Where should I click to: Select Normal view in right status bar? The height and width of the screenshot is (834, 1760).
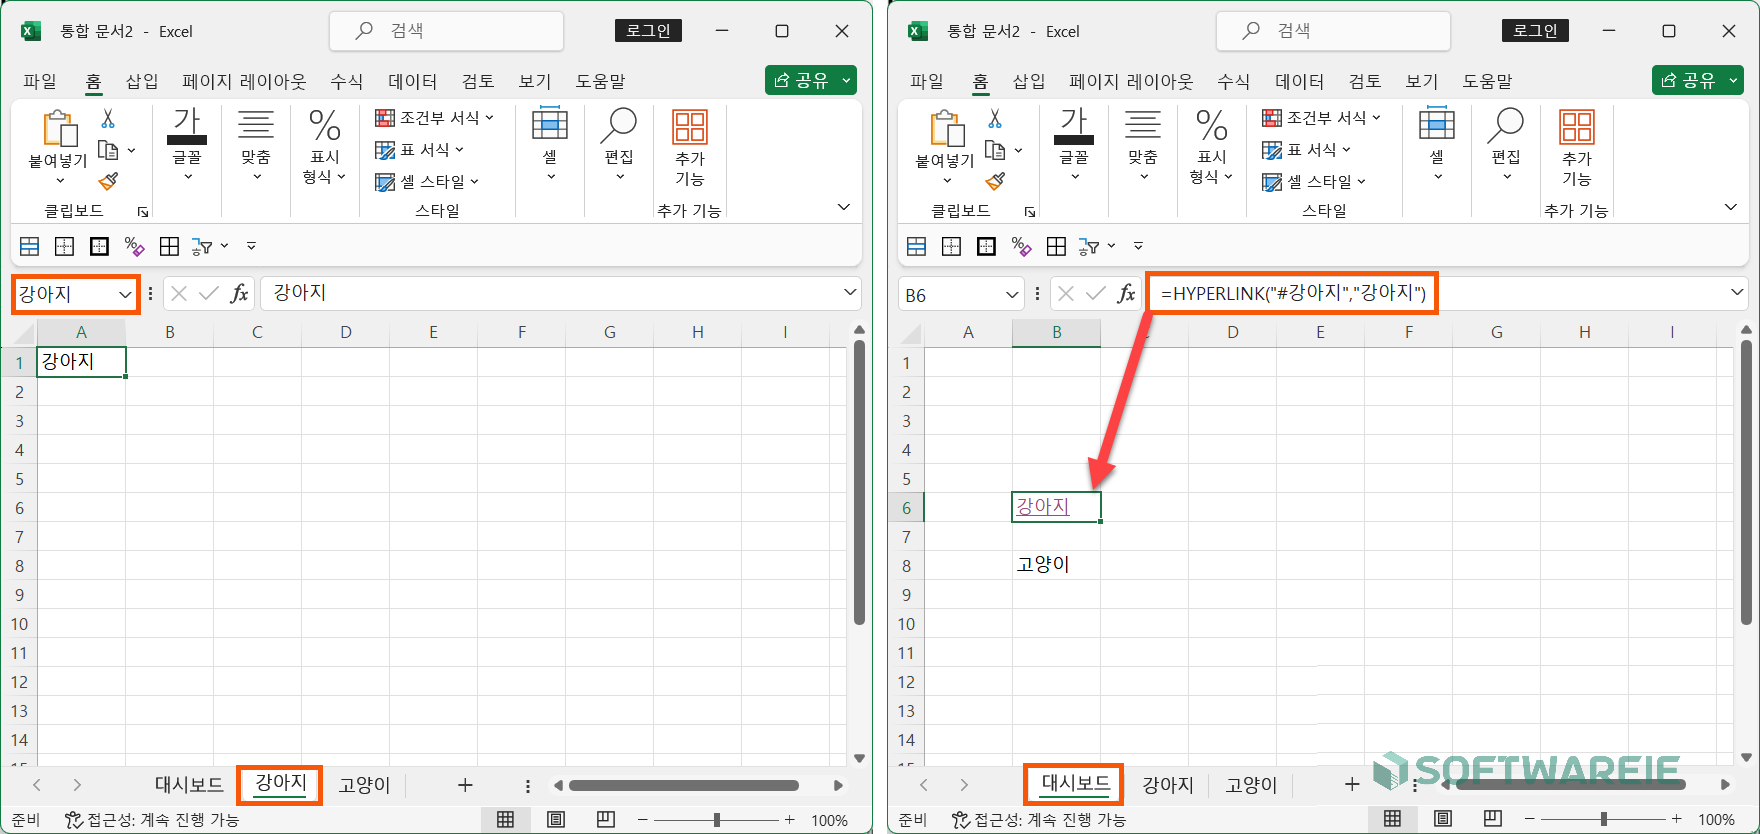point(1393,819)
